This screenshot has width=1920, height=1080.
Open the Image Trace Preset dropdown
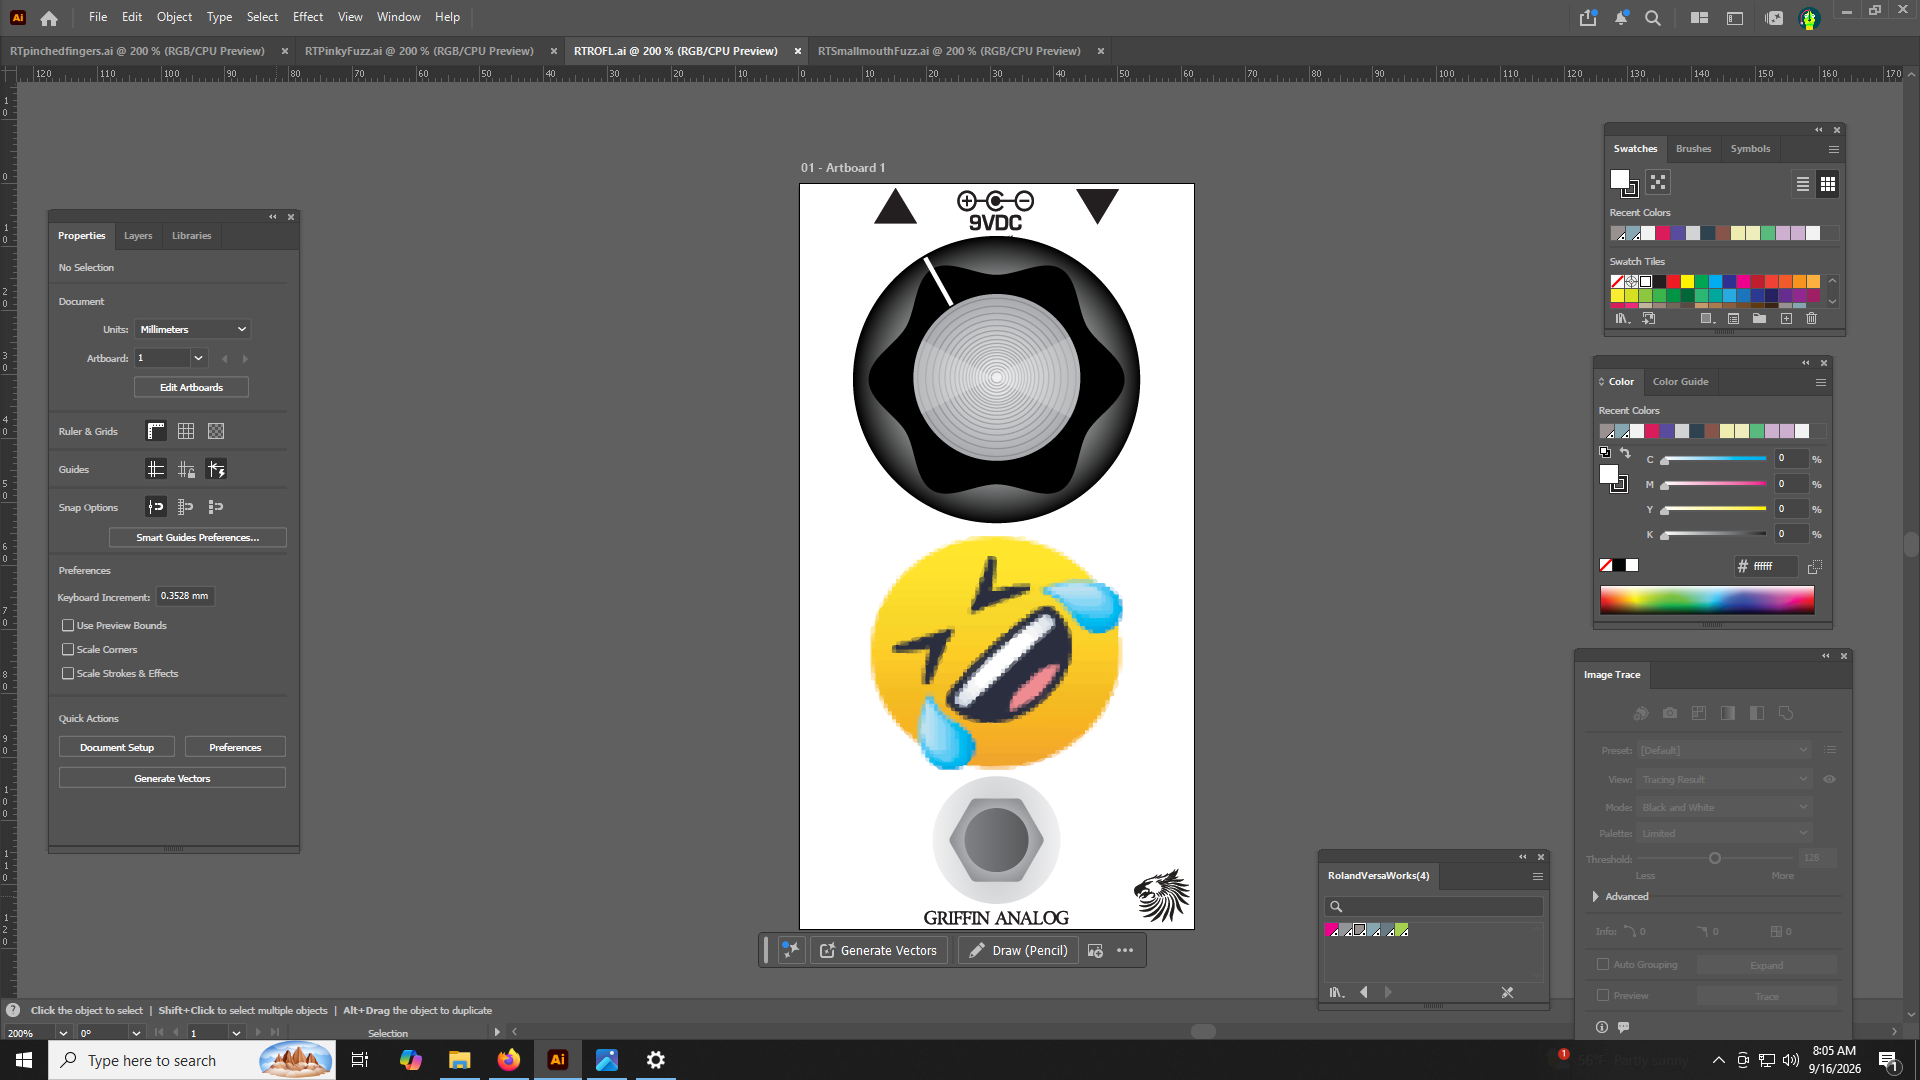(x=1724, y=751)
